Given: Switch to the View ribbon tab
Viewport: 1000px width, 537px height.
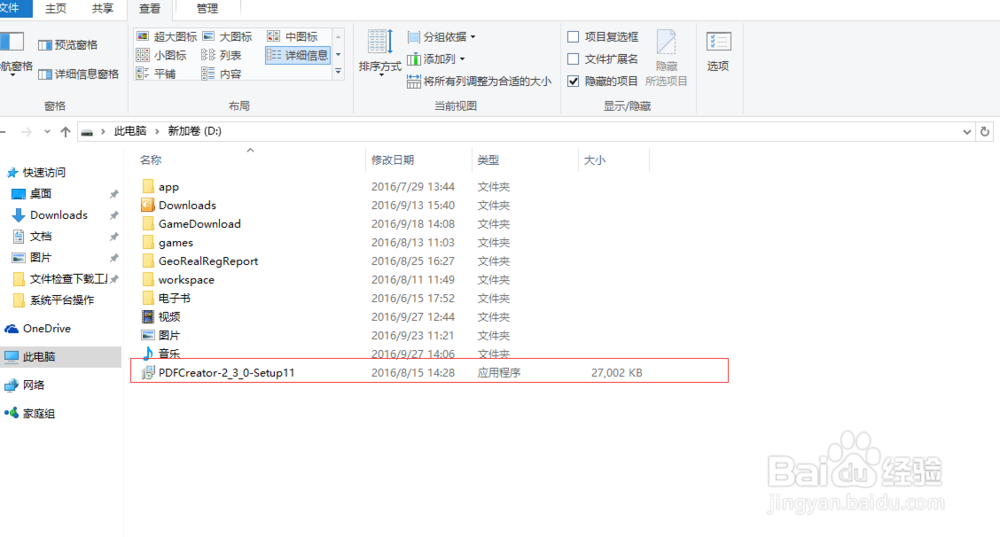Looking at the screenshot, I should coord(150,8).
